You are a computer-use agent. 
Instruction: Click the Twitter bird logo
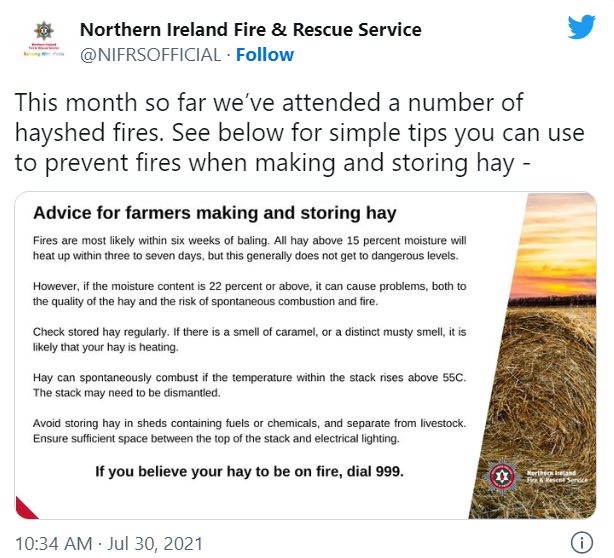coord(581,27)
